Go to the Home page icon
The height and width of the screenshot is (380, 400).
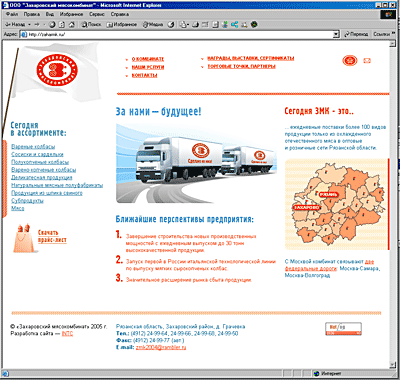coord(71,24)
